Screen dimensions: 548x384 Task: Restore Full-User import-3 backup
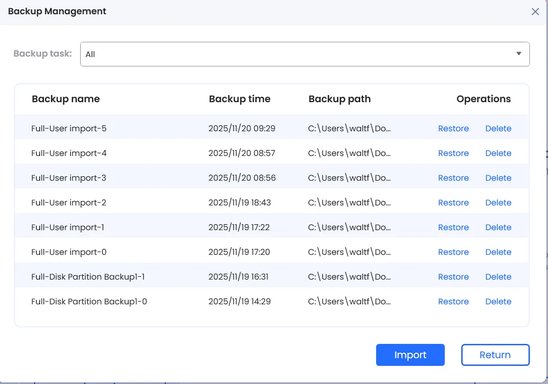(453, 178)
